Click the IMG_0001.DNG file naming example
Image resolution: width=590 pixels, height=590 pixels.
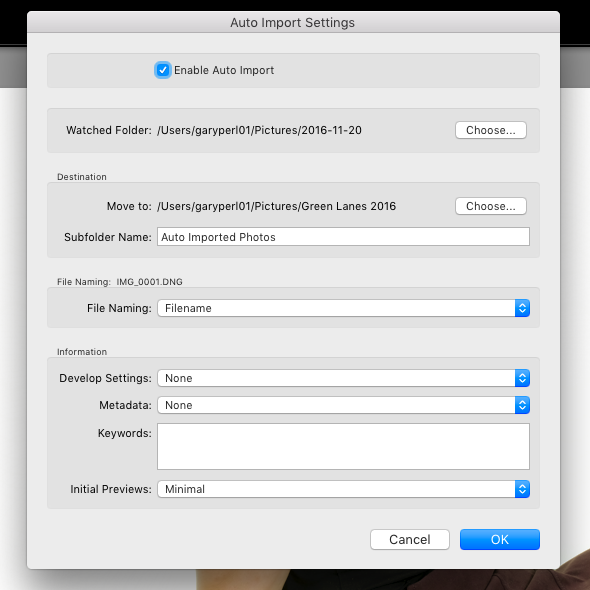149,282
